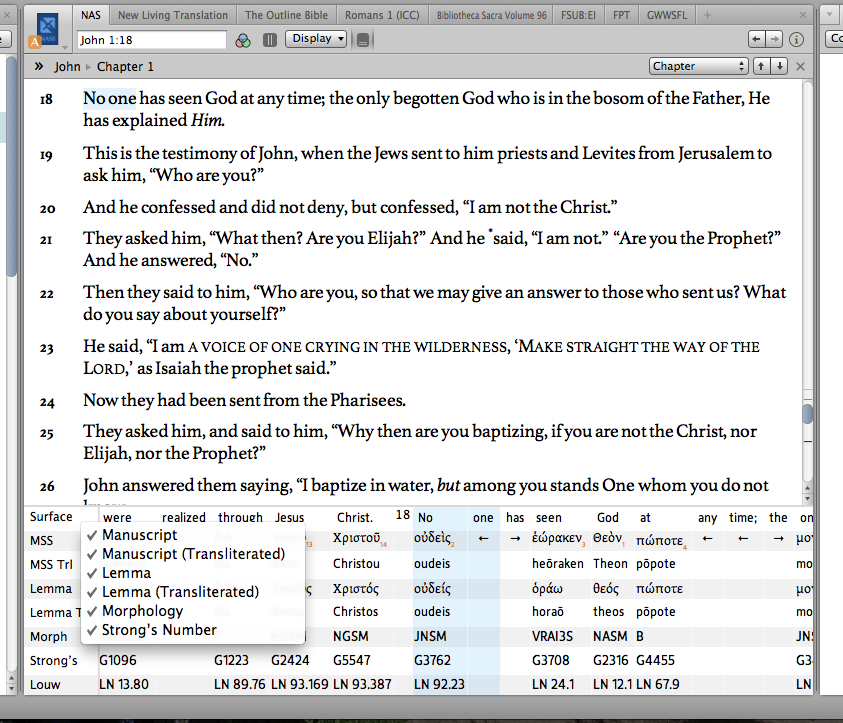843x723 pixels.
Task: Click the John 1:18 reference field
Action: click(152, 40)
